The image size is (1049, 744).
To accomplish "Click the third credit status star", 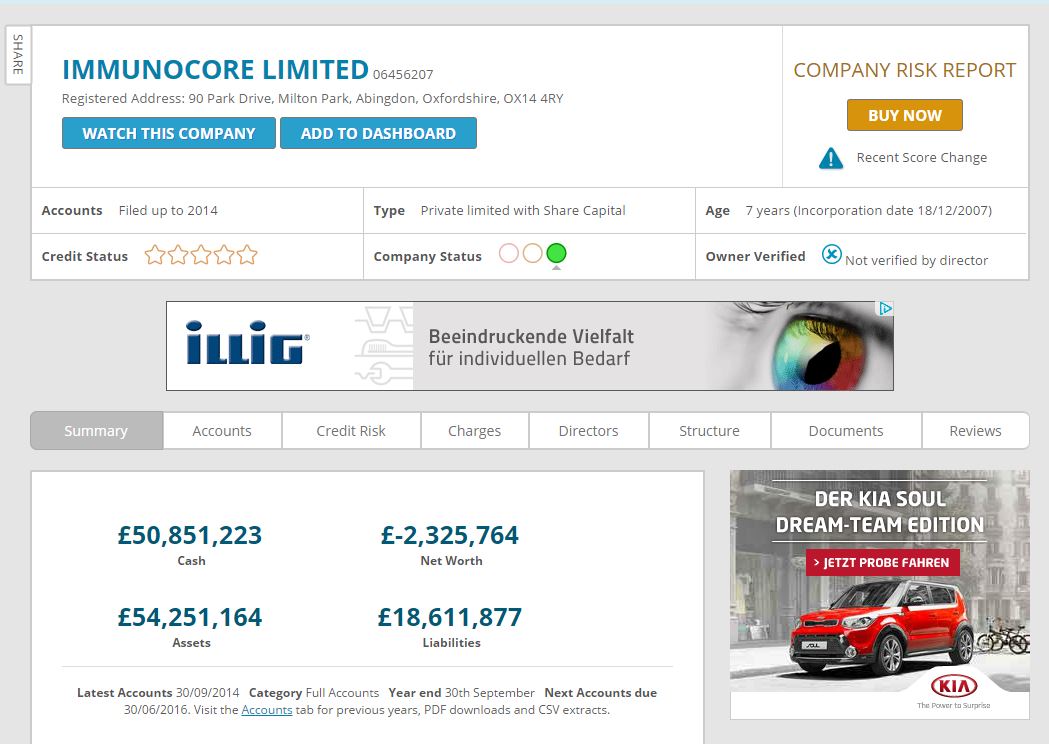I will [x=201, y=255].
